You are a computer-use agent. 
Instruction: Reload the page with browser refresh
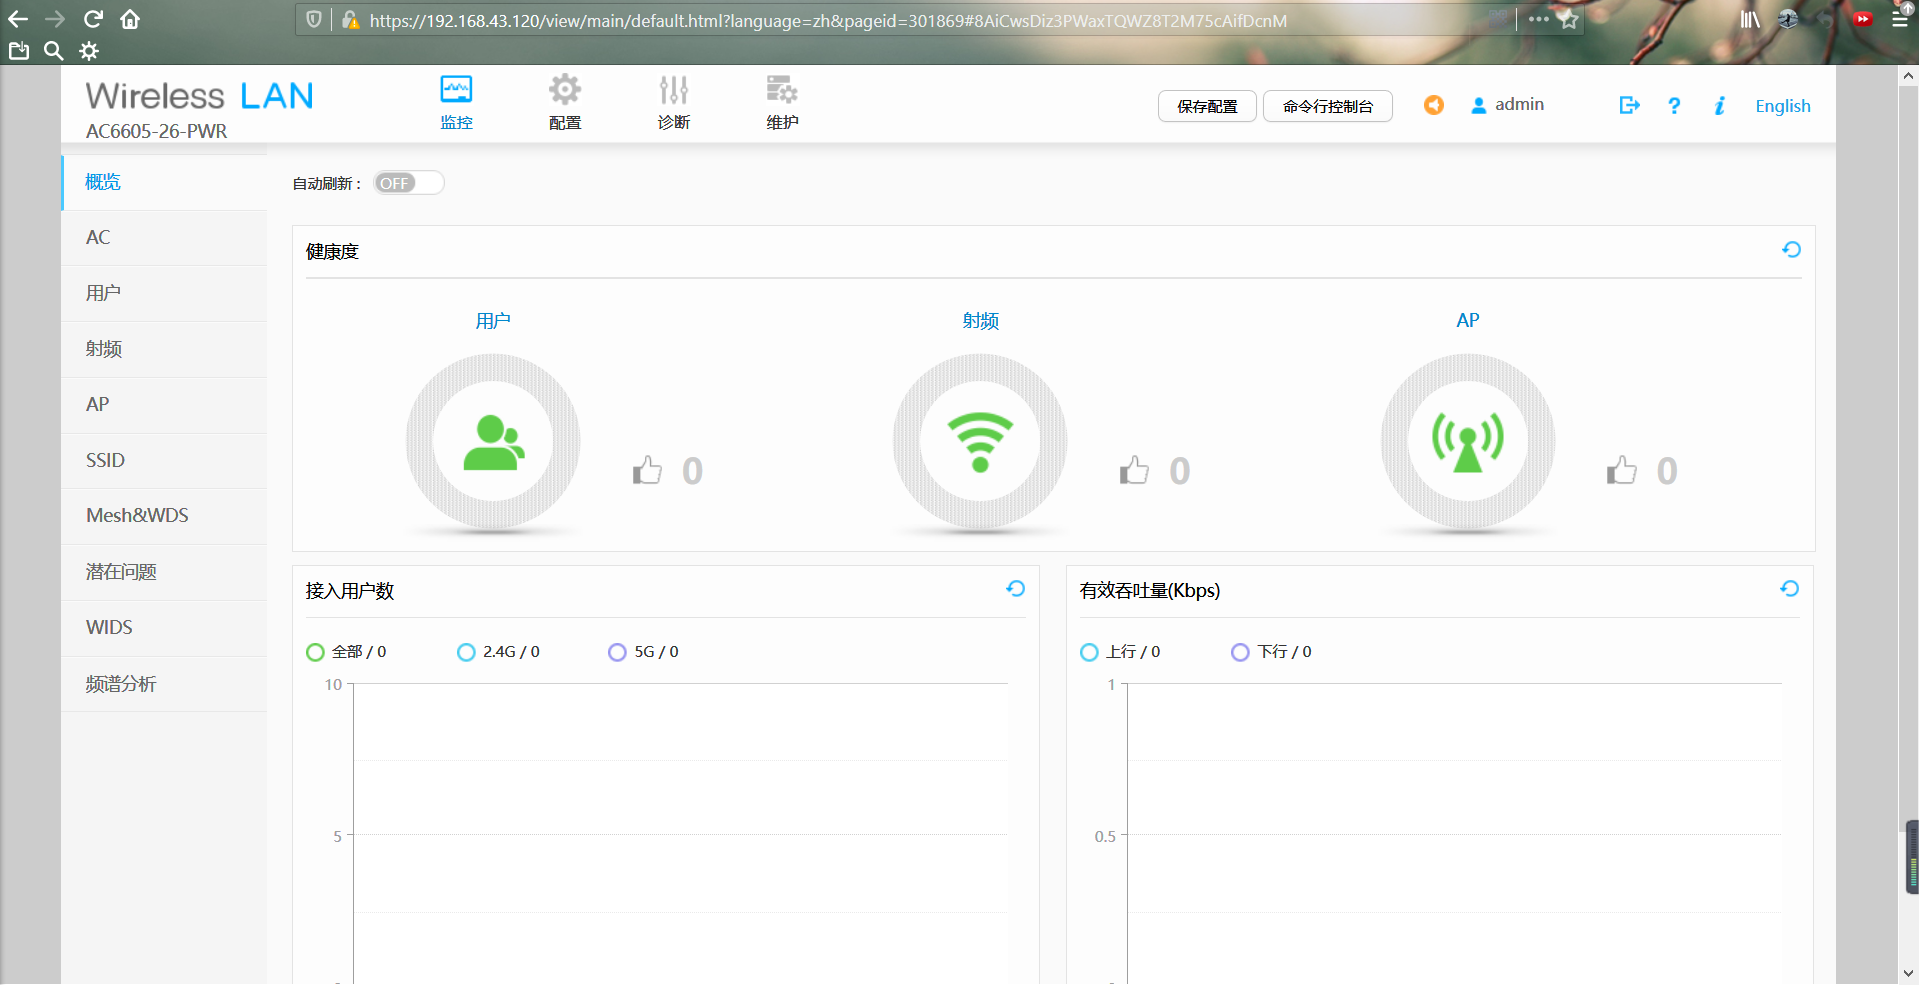pyautogui.click(x=93, y=19)
